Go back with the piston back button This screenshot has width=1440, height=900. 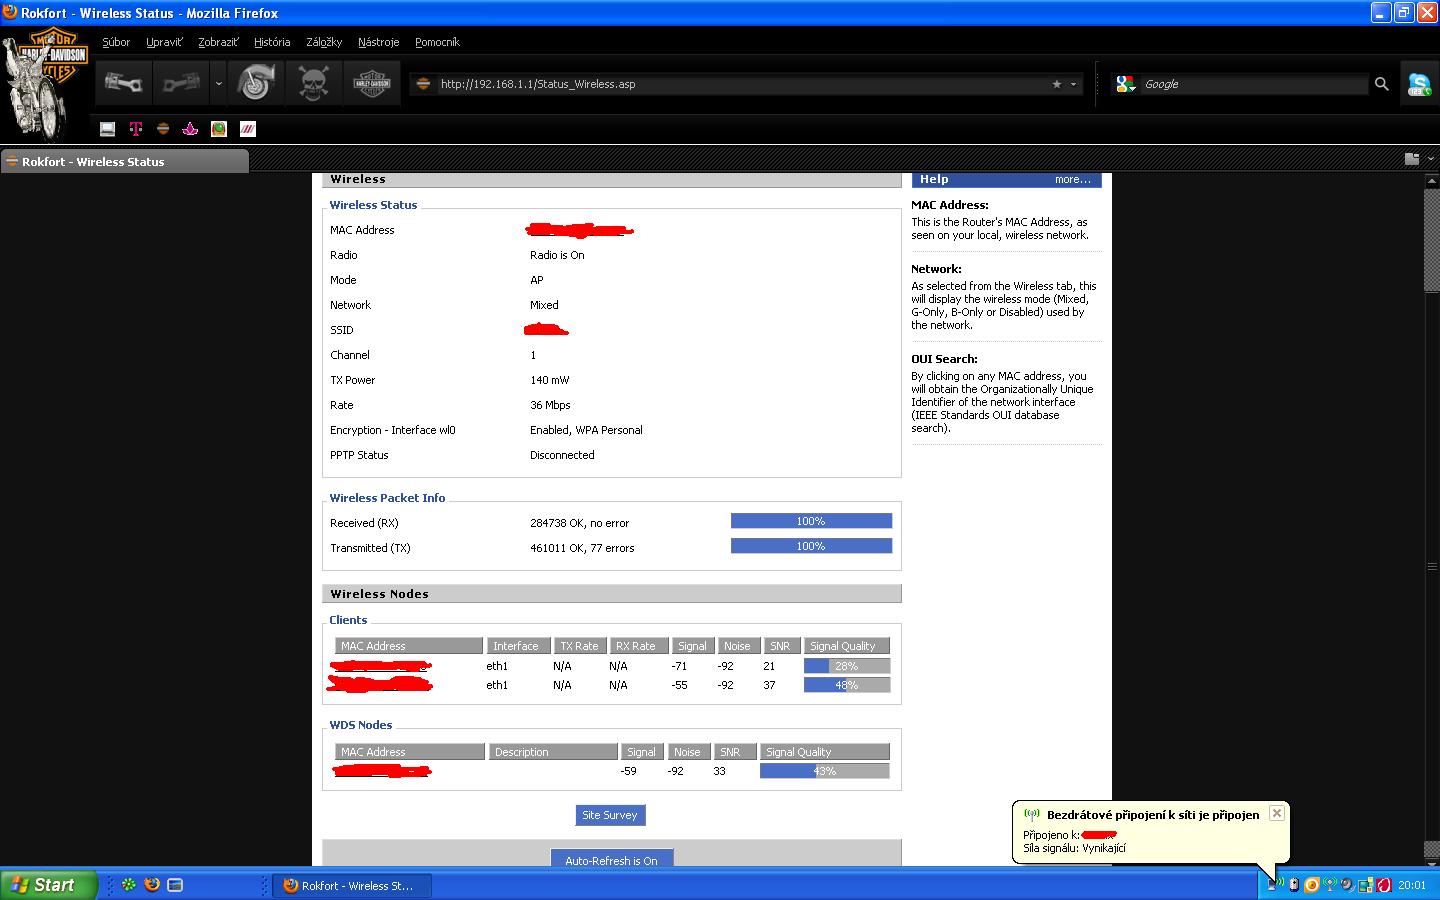pyautogui.click(x=124, y=83)
